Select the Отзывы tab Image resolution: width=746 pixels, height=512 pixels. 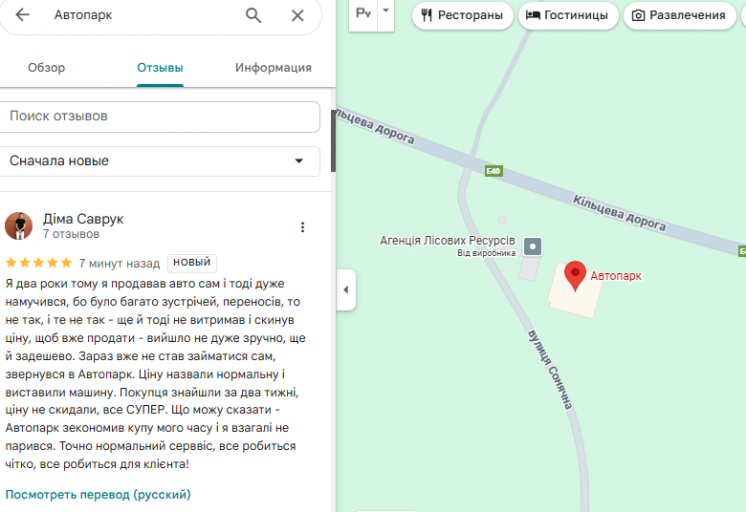point(160,68)
